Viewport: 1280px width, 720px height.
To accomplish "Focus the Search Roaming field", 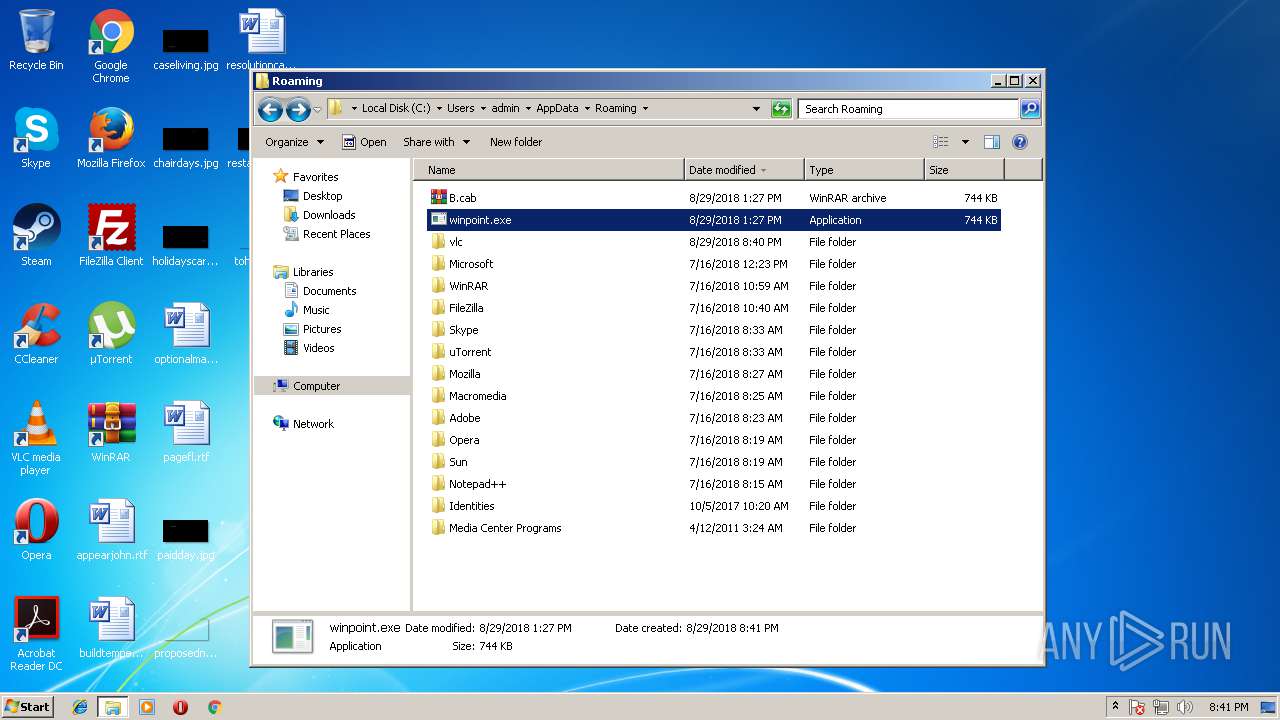I will click(909, 109).
